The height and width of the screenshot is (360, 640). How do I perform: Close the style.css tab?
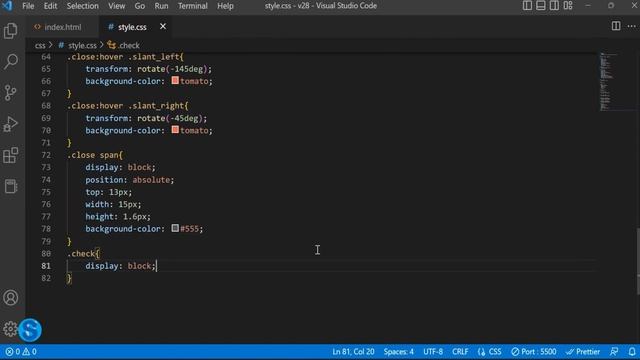(163, 27)
